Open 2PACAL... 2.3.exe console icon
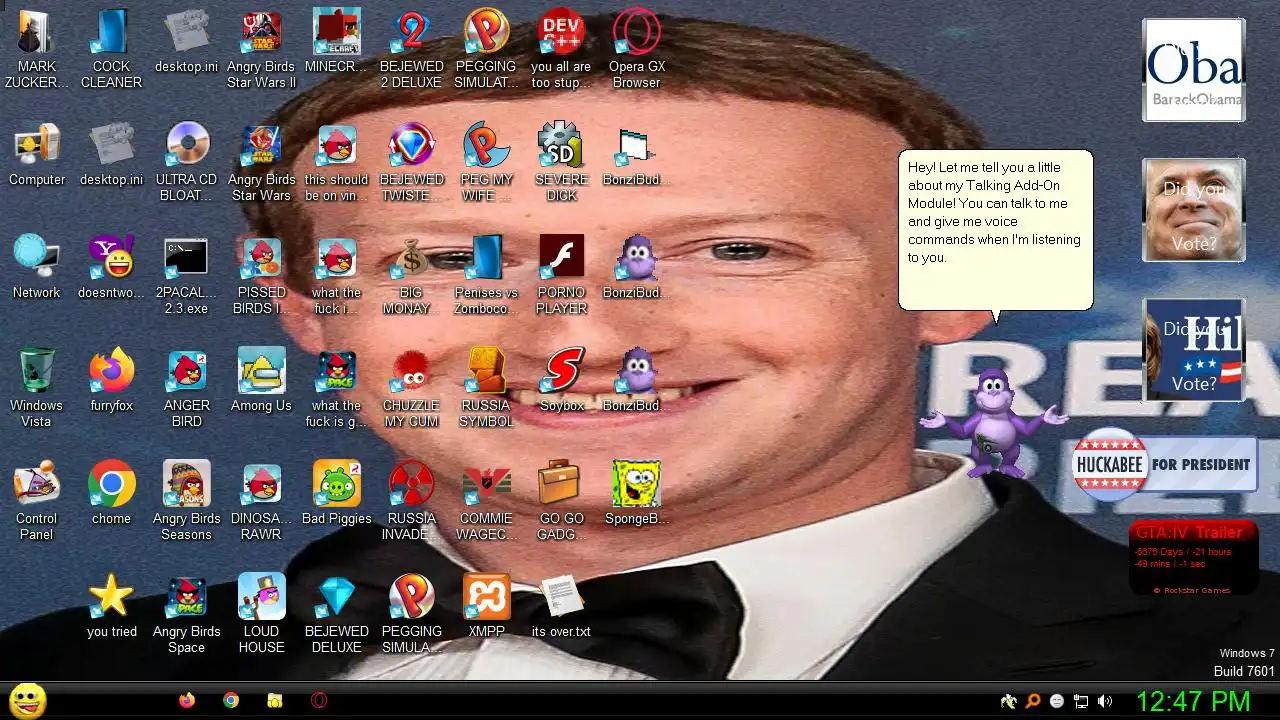1280x720 pixels. click(x=187, y=276)
